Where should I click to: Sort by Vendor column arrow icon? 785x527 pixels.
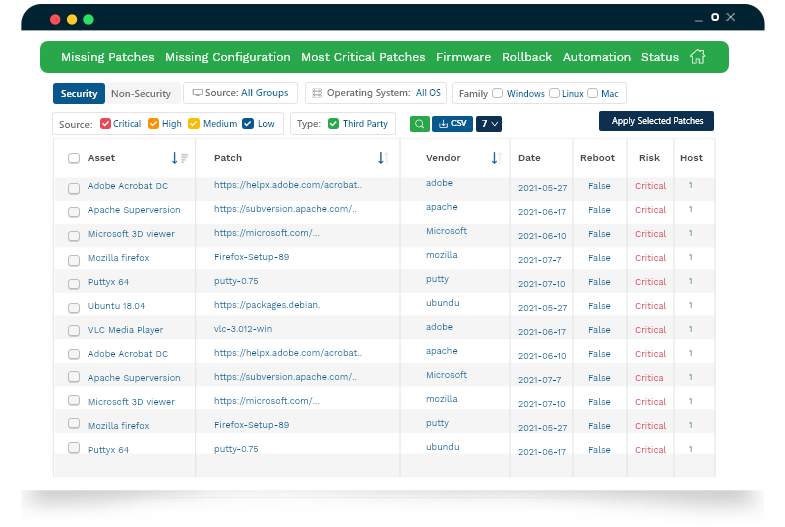[x=497, y=158]
